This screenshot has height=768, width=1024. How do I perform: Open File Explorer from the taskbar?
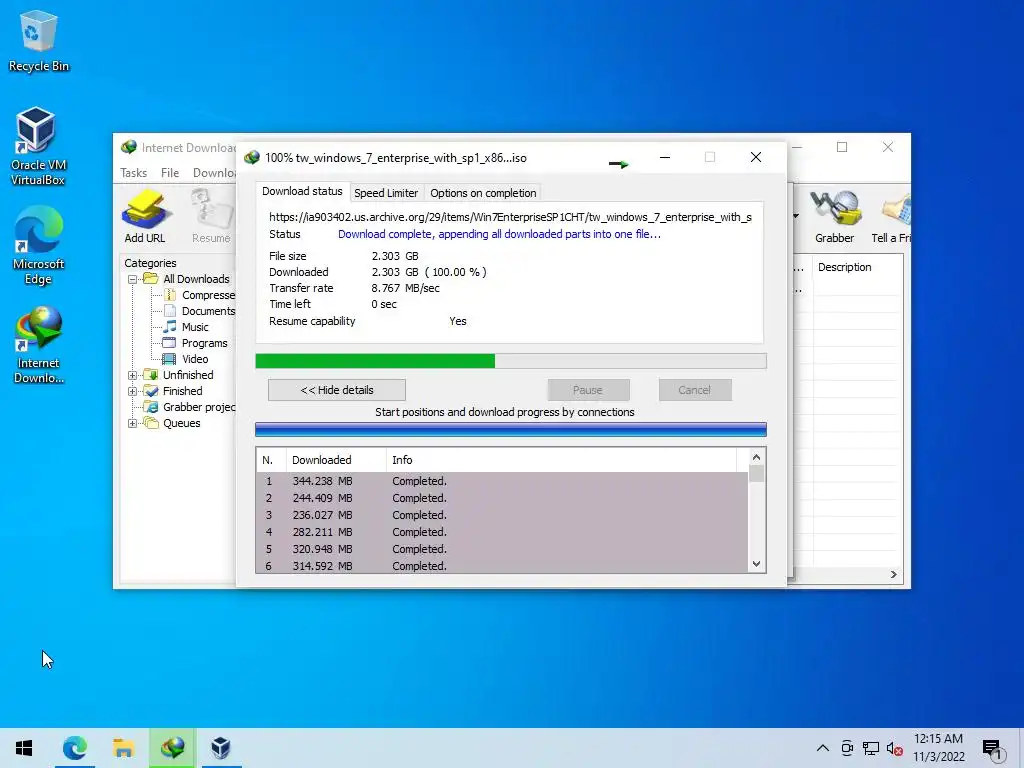(x=123, y=748)
